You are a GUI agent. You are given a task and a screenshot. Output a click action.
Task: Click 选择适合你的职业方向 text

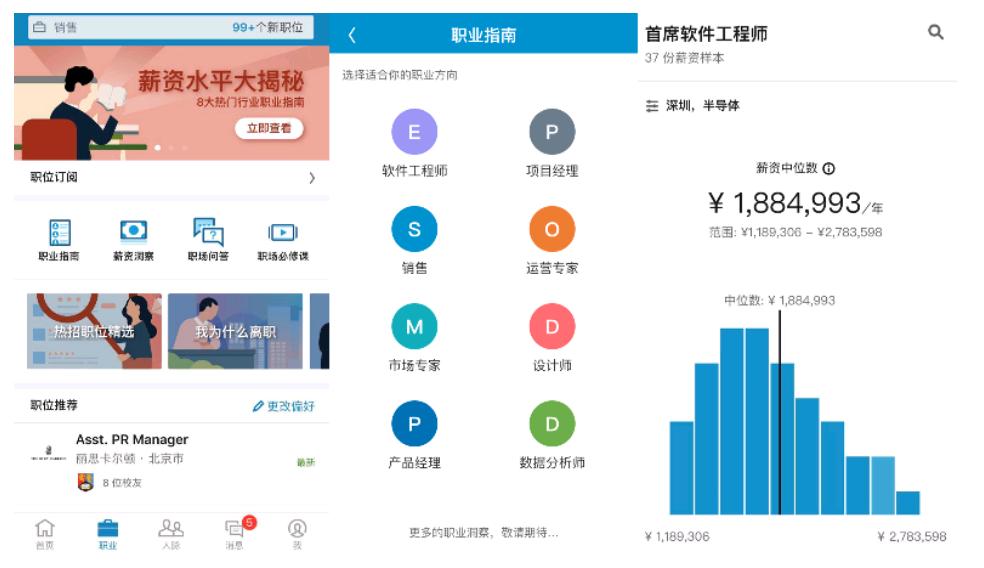tap(400, 75)
